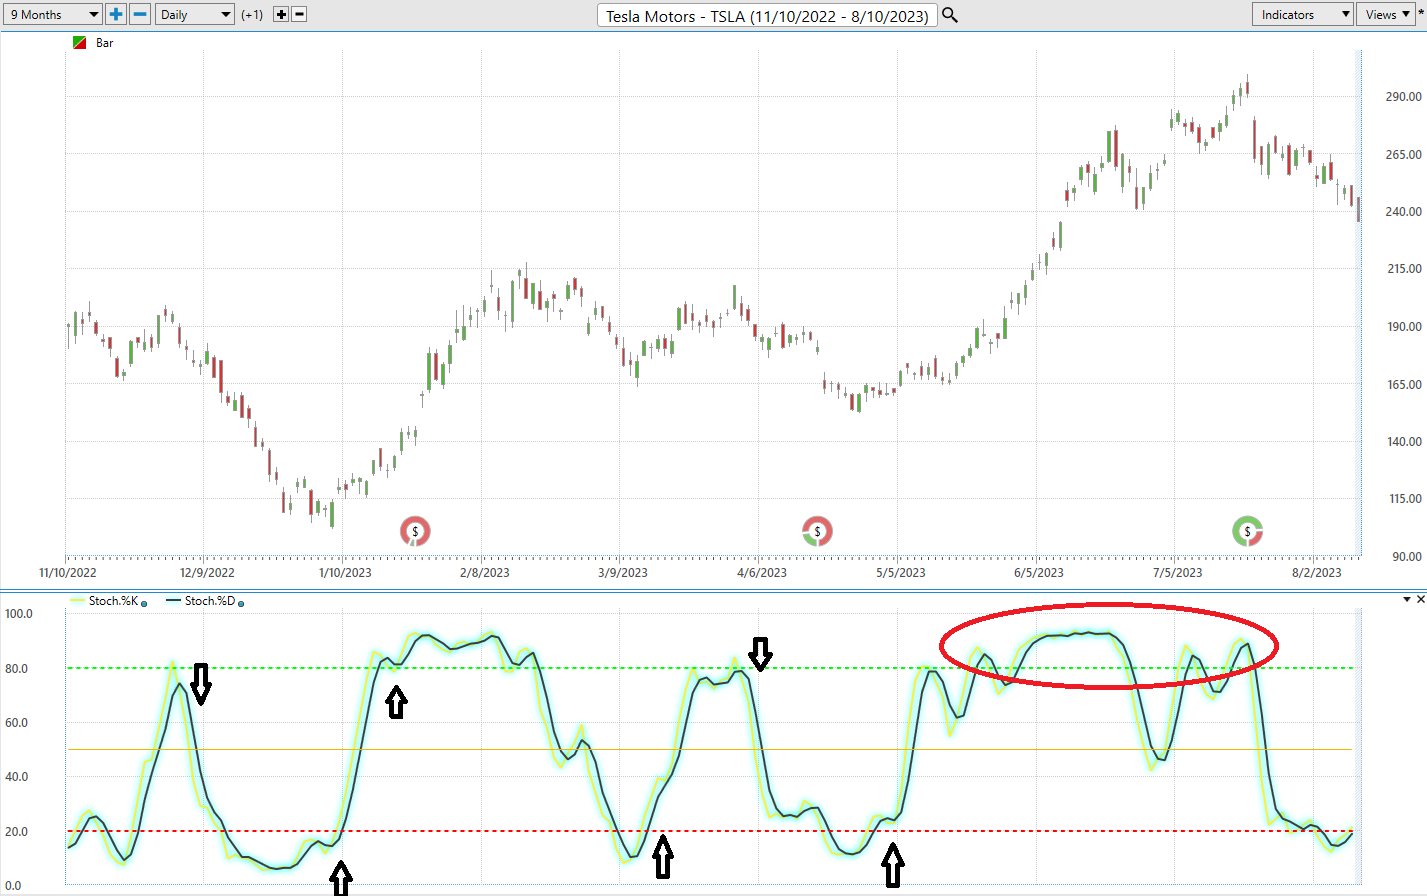Open the stochastic panel options dropdown arrow

1406,599
